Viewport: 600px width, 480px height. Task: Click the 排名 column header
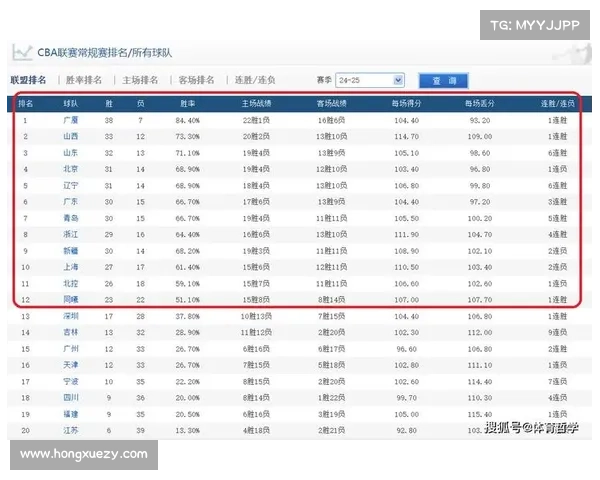coord(26,103)
